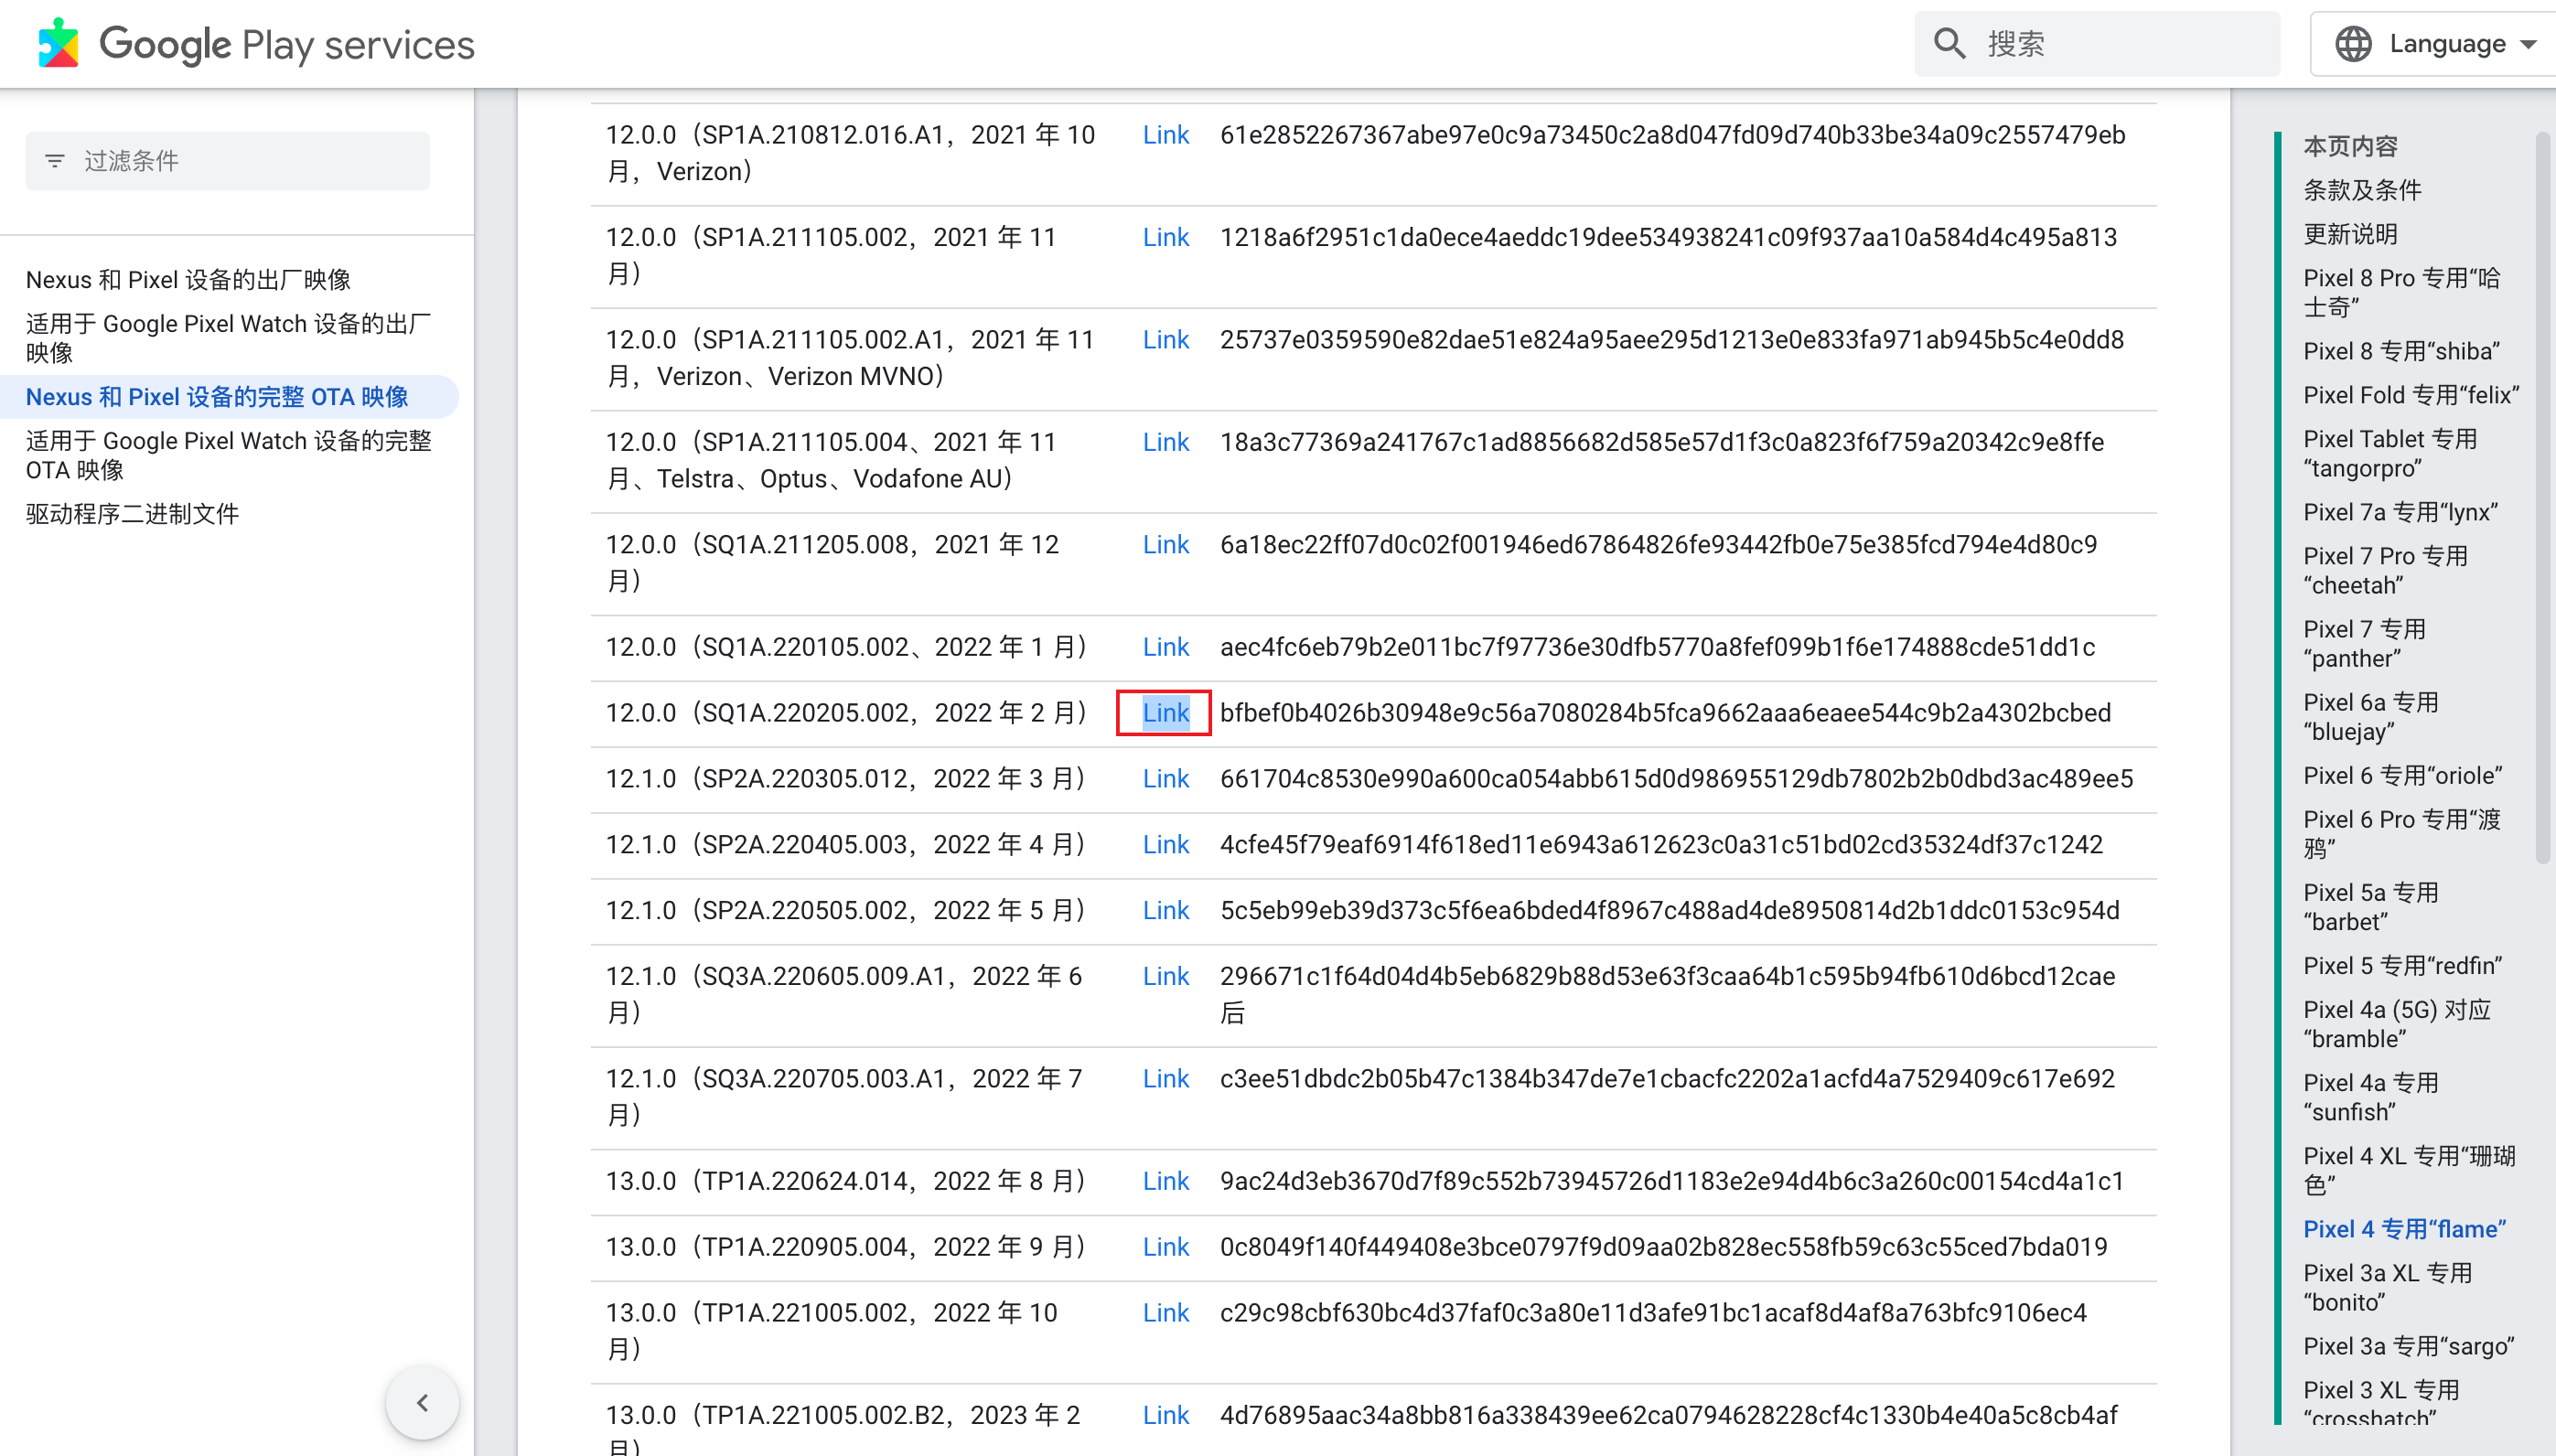Click Link for SP1A.211105.002 November 2021
Viewport: 2556px width, 1456px height.
point(1165,237)
